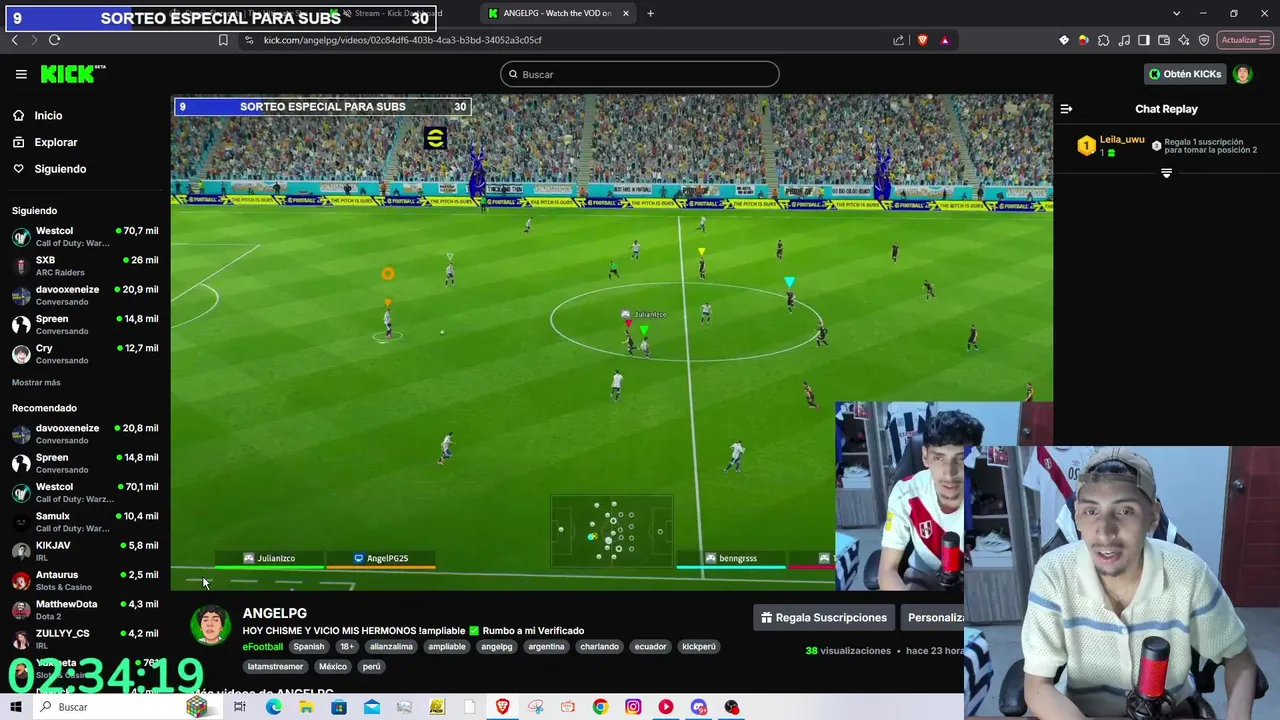Go to Inicio in the sidebar
Screen dimensions: 1280x720
pos(48,115)
